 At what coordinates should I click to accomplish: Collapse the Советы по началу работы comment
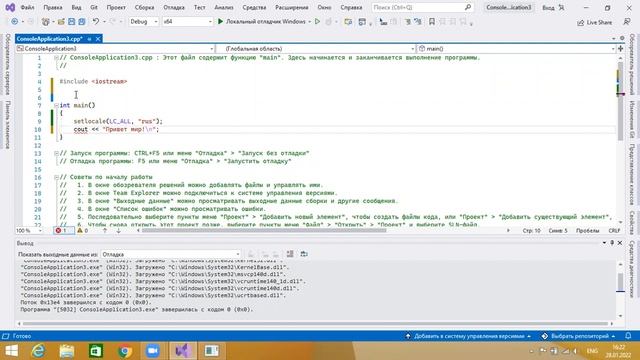tap(56, 177)
